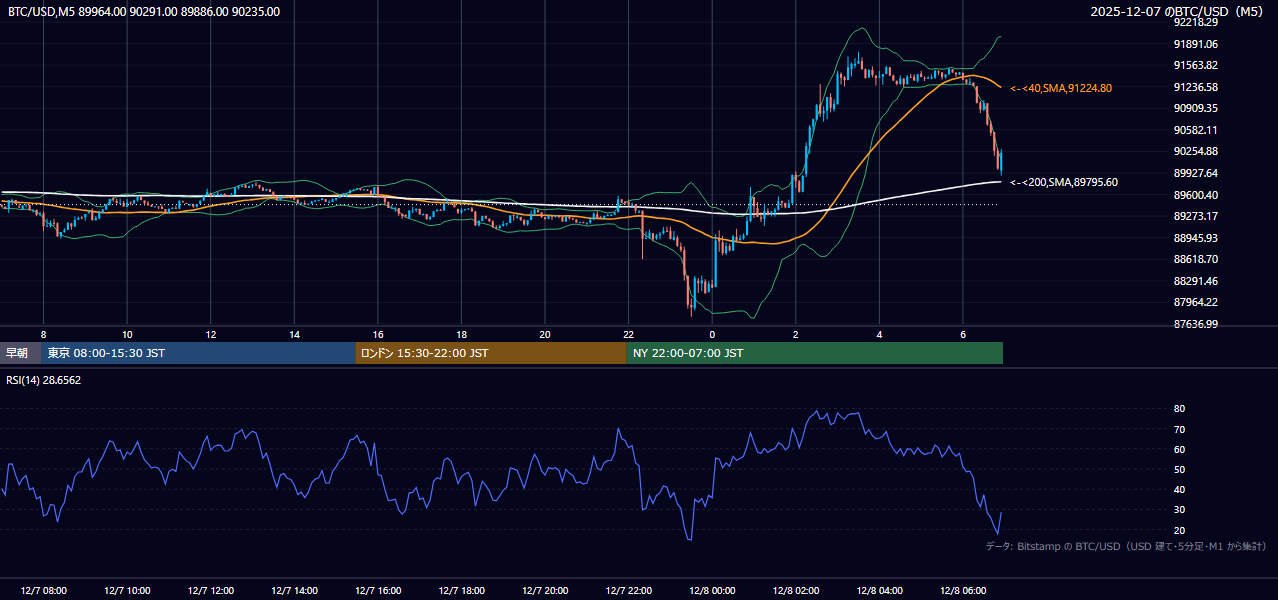Image resolution: width=1278 pixels, height=600 pixels.
Task: Click the 東京 08:00-15:30 JST session bar
Action: [x=198, y=353]
